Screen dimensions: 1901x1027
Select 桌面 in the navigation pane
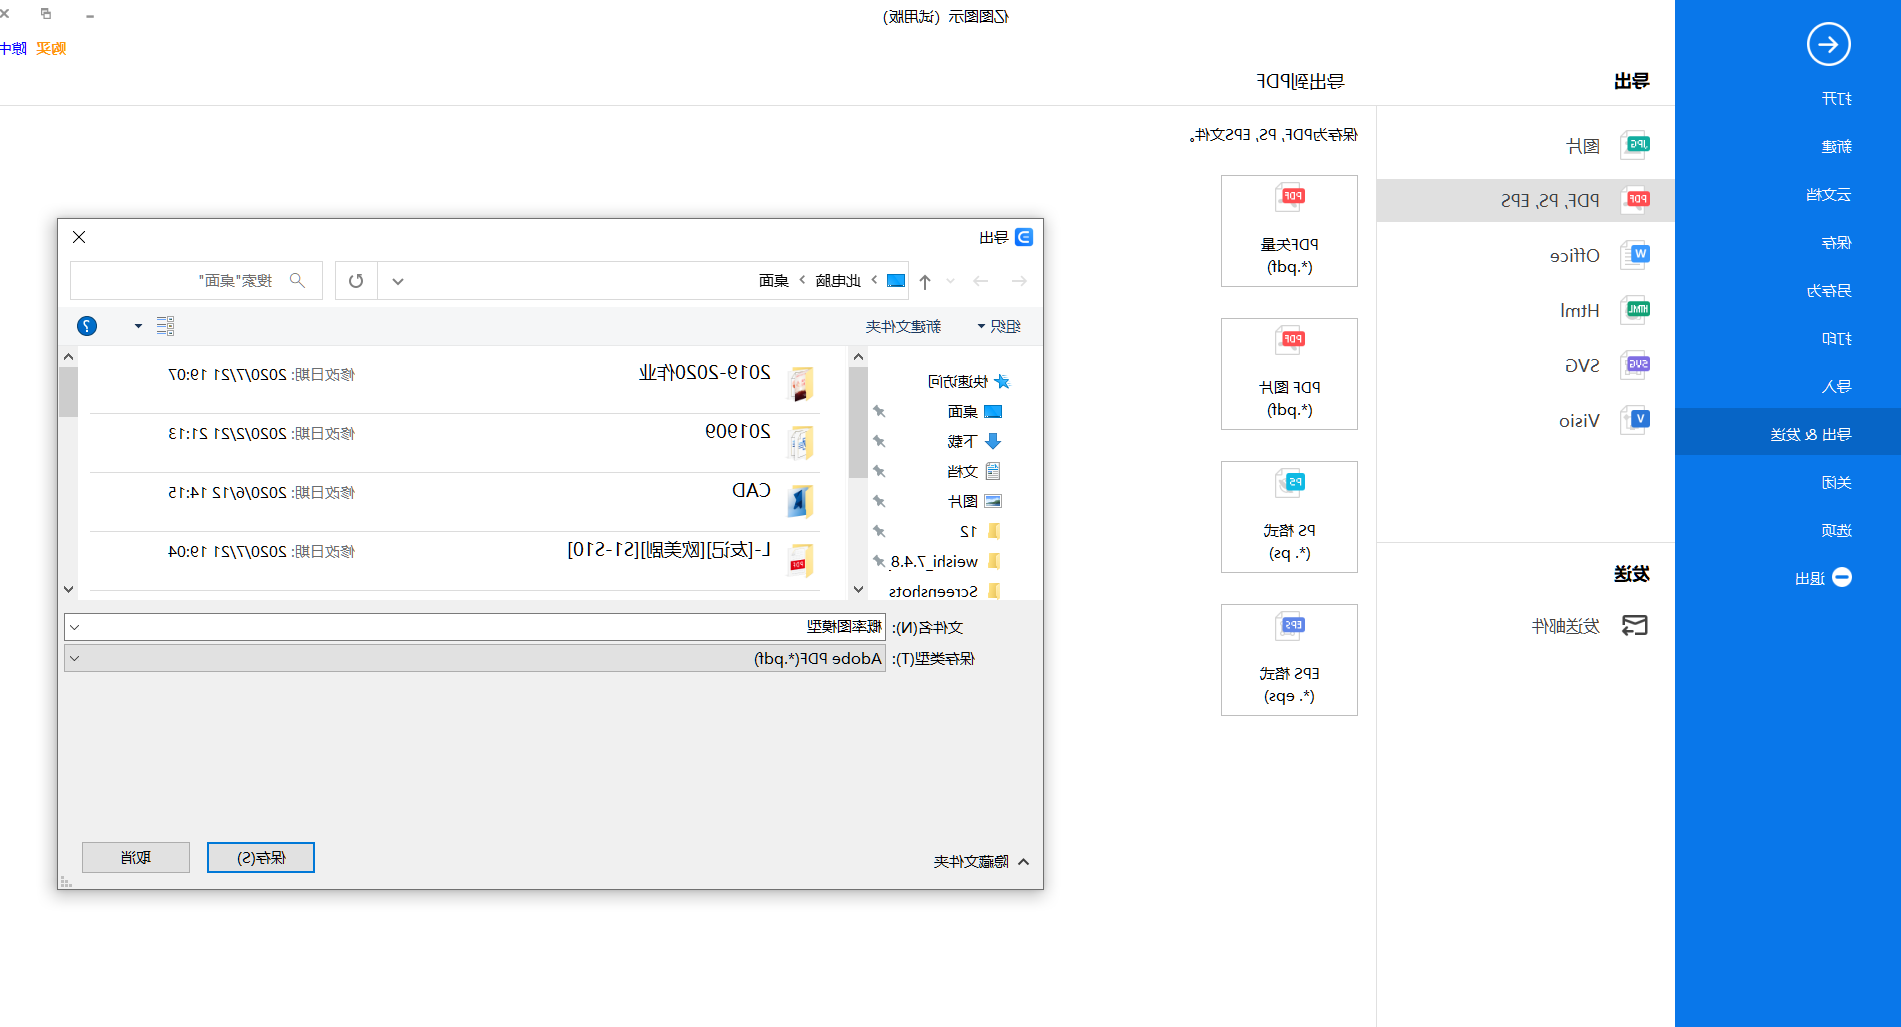point(974,412)
